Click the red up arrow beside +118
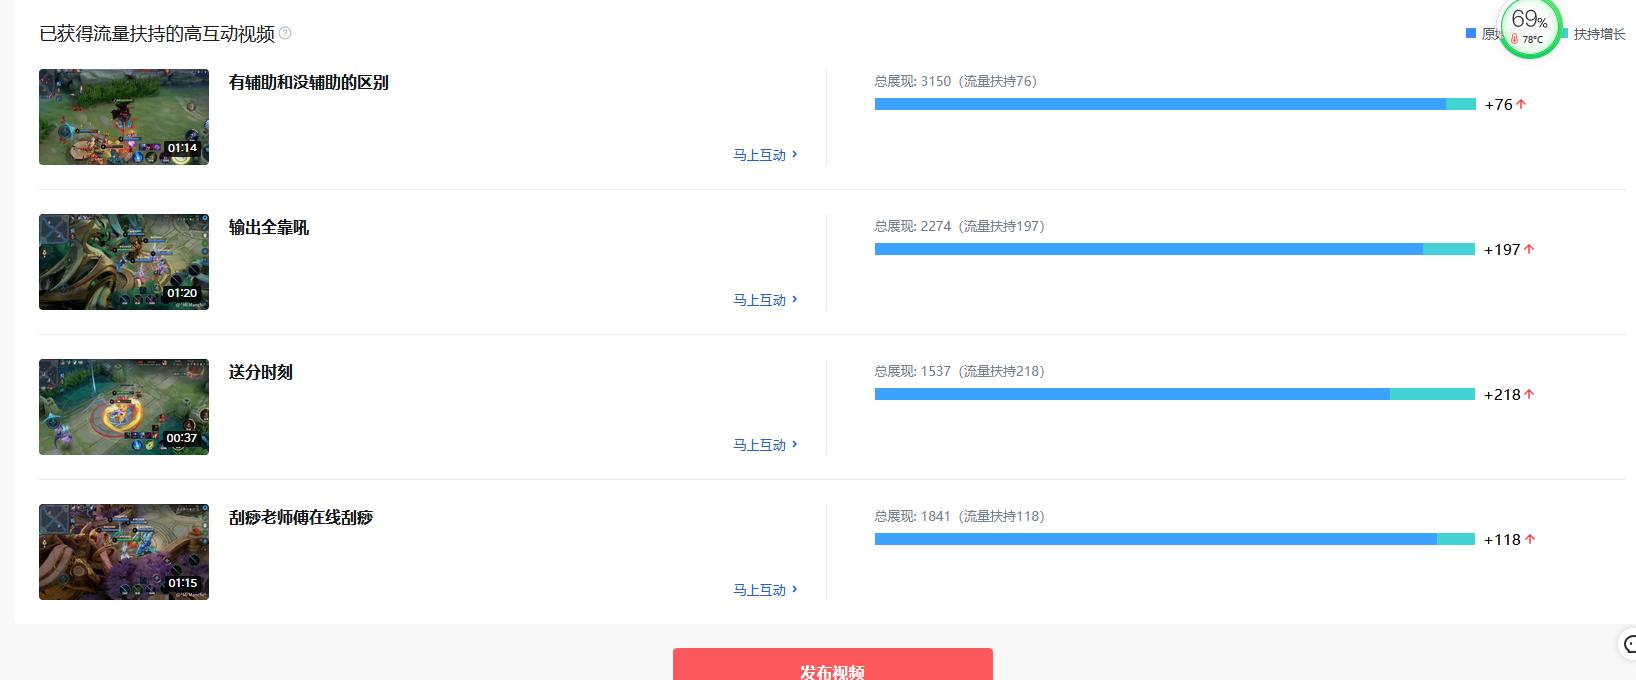This screenshot has height=680, width=1636. tap(1529, 539)
